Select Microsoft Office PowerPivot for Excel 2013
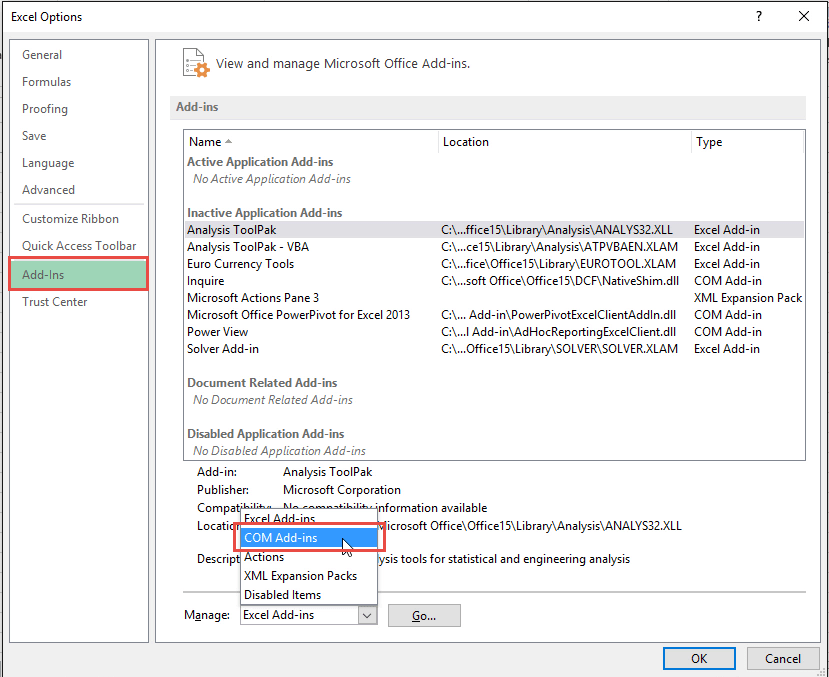This screenshot has width=829, height=677. [x=494, y=314]
